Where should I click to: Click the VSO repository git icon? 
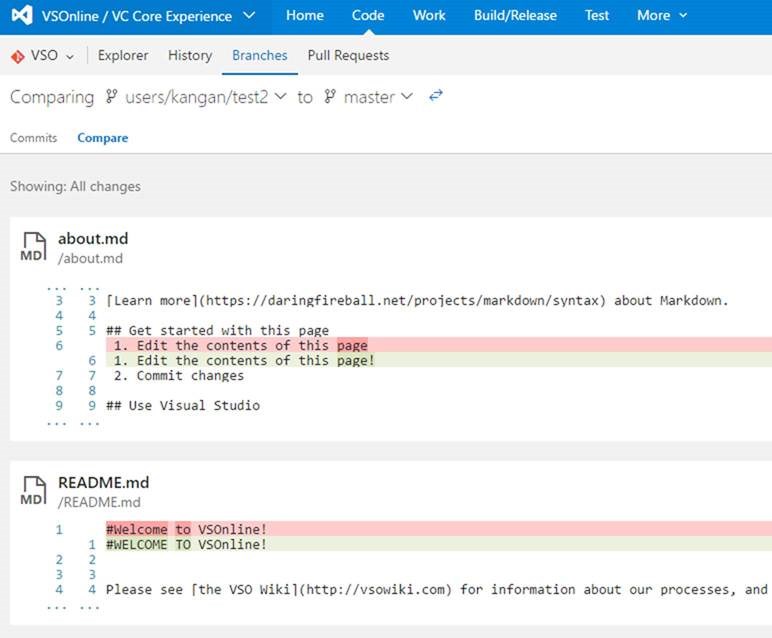tap(18, 57)
